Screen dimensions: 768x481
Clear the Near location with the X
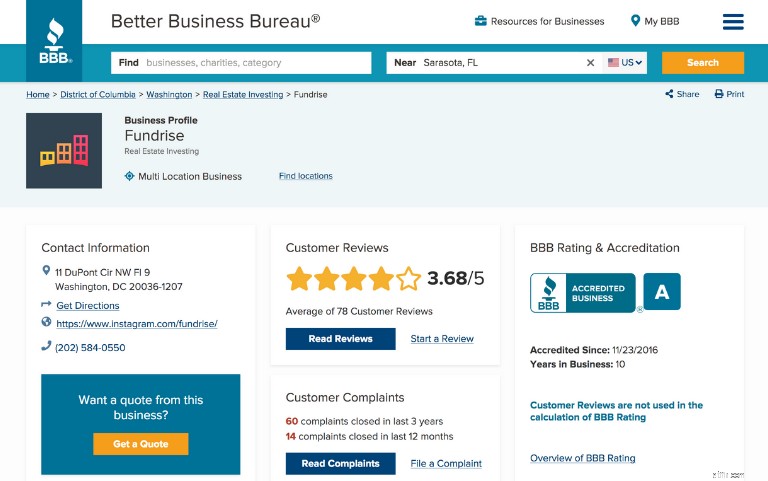tap(590, 63)
